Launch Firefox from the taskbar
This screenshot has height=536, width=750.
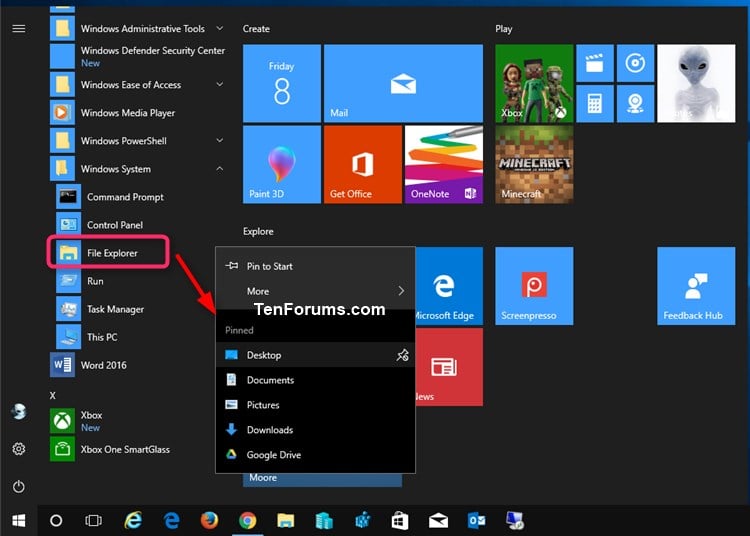tap(209, 520)
